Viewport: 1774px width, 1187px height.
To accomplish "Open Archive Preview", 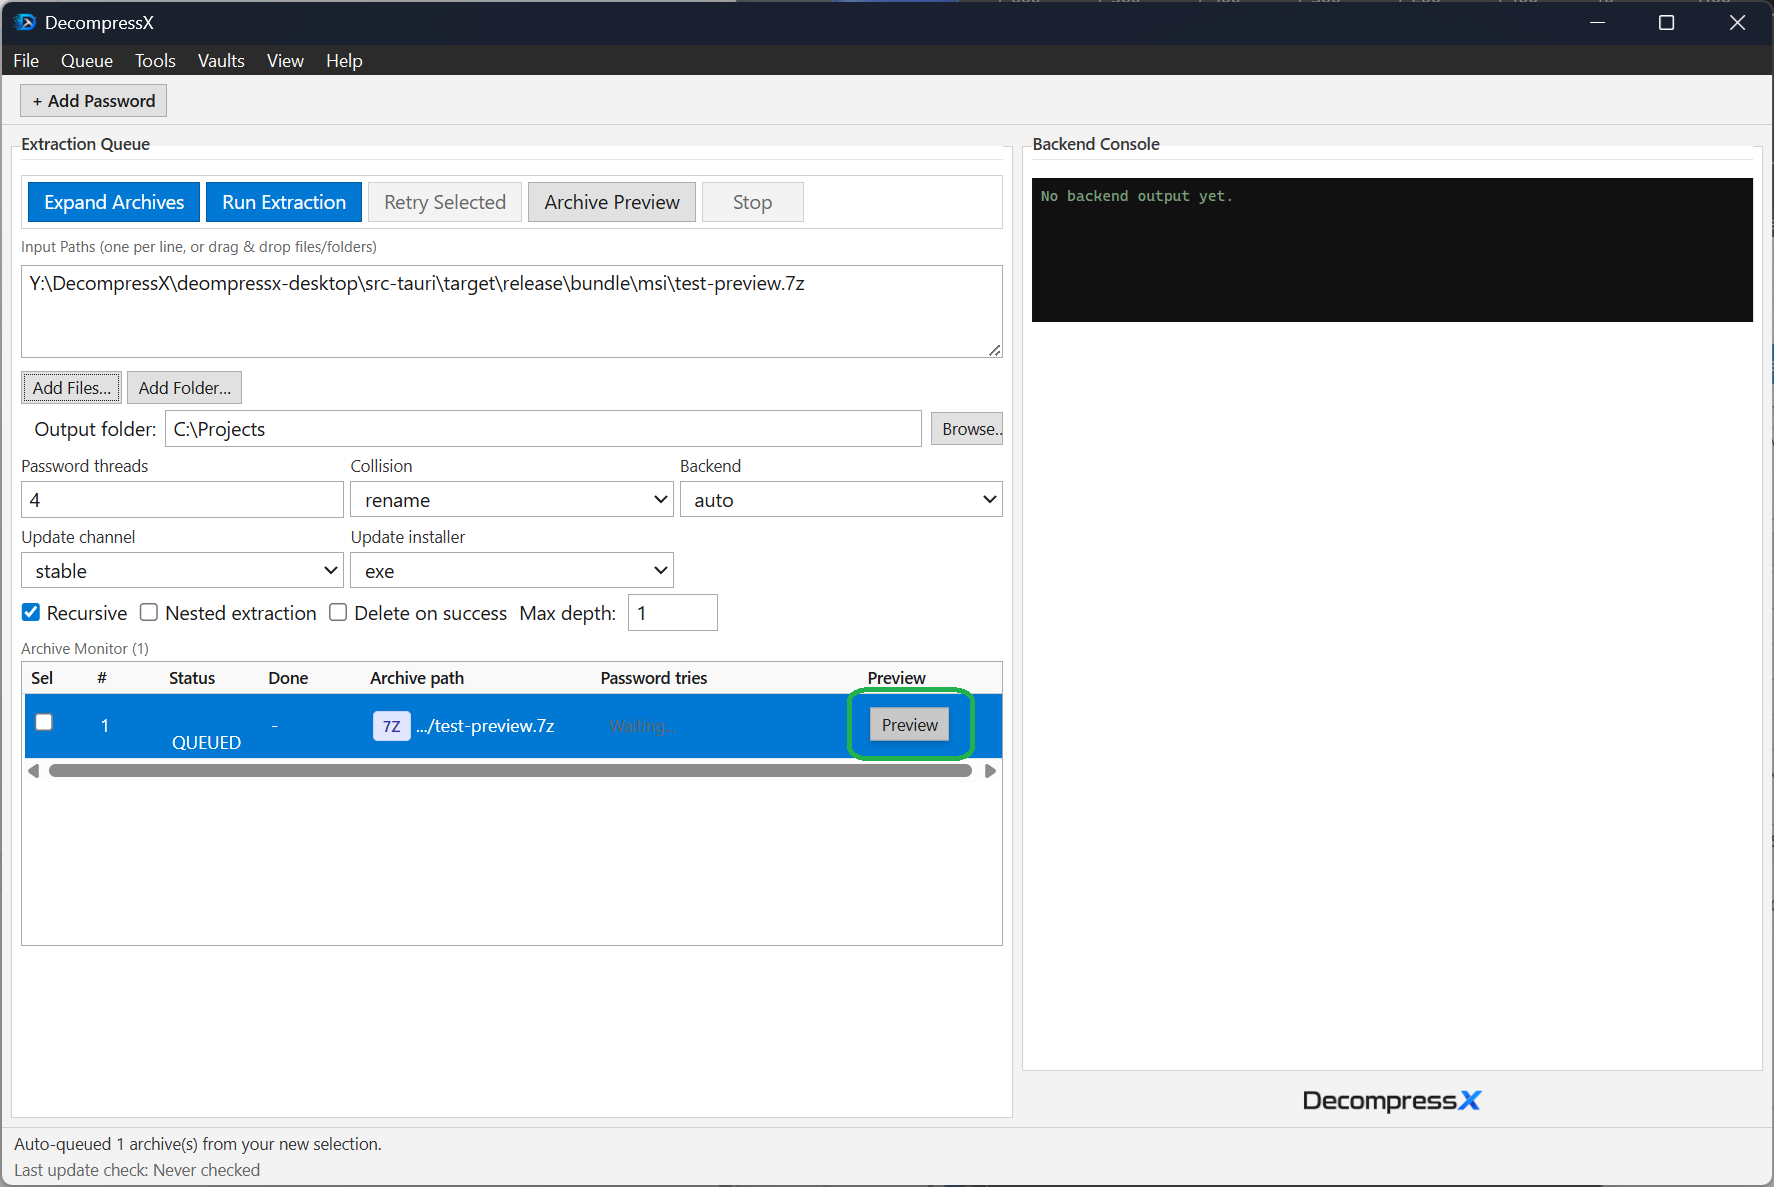I will (x=612, y=202).
